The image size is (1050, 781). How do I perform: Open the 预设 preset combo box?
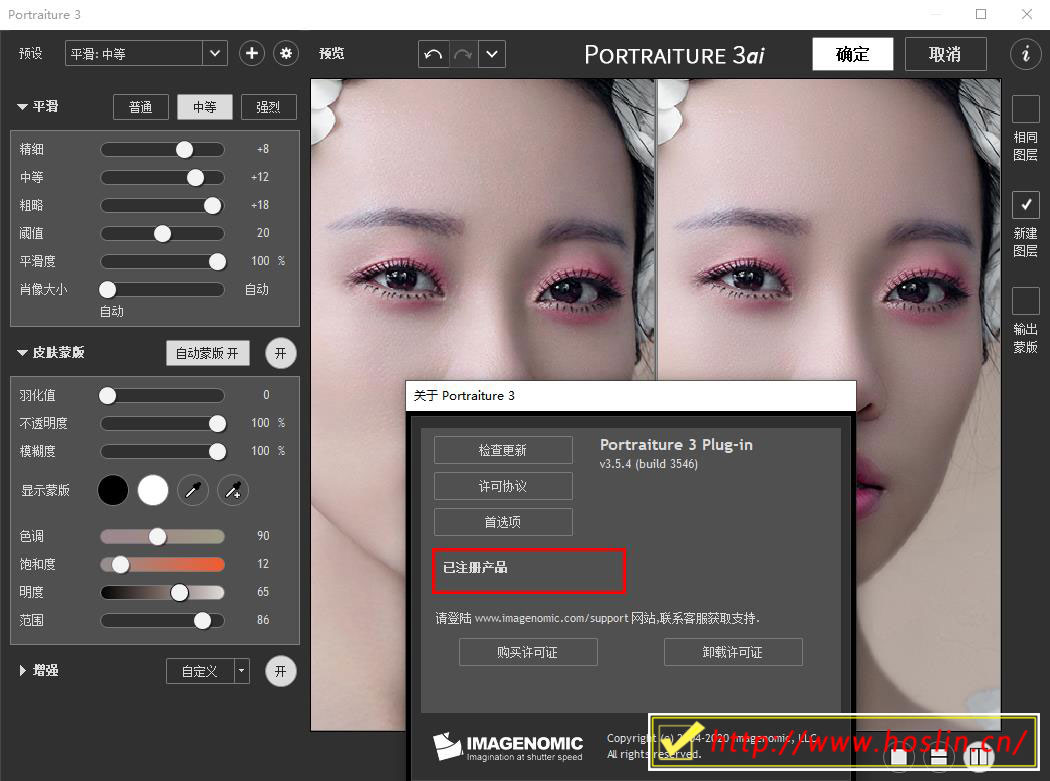point(146,54)
